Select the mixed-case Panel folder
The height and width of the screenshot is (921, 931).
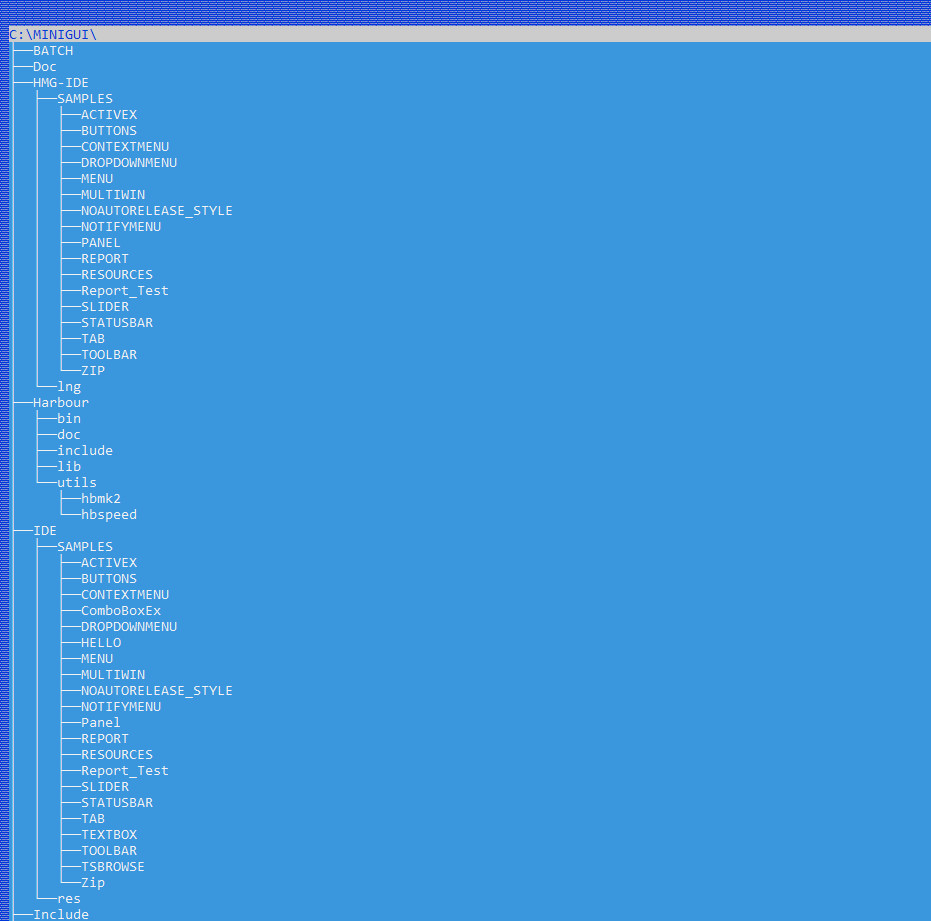[x=101, y=723]
